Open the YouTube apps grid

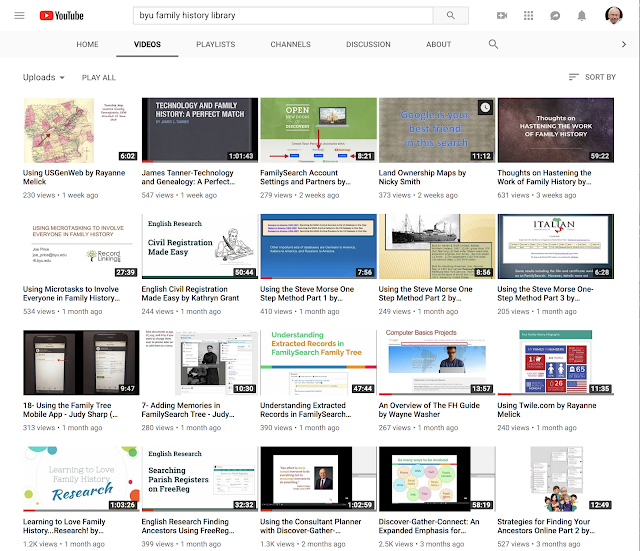[x=528, y=16]
